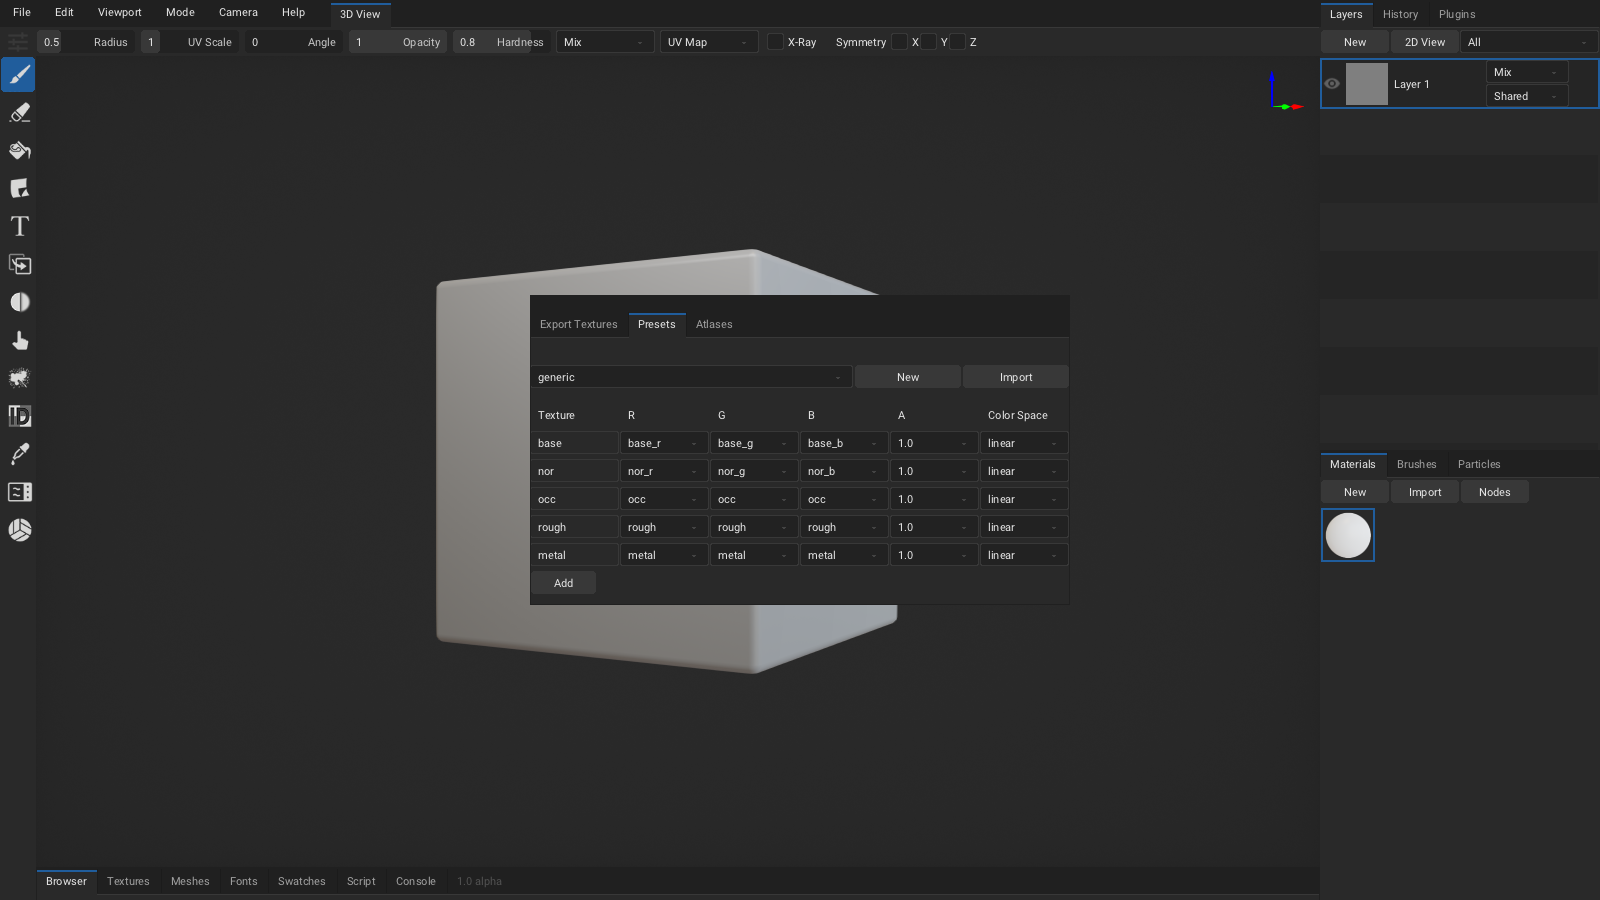
Task: Adjust the Opacity slider
Action: [397, 42]
